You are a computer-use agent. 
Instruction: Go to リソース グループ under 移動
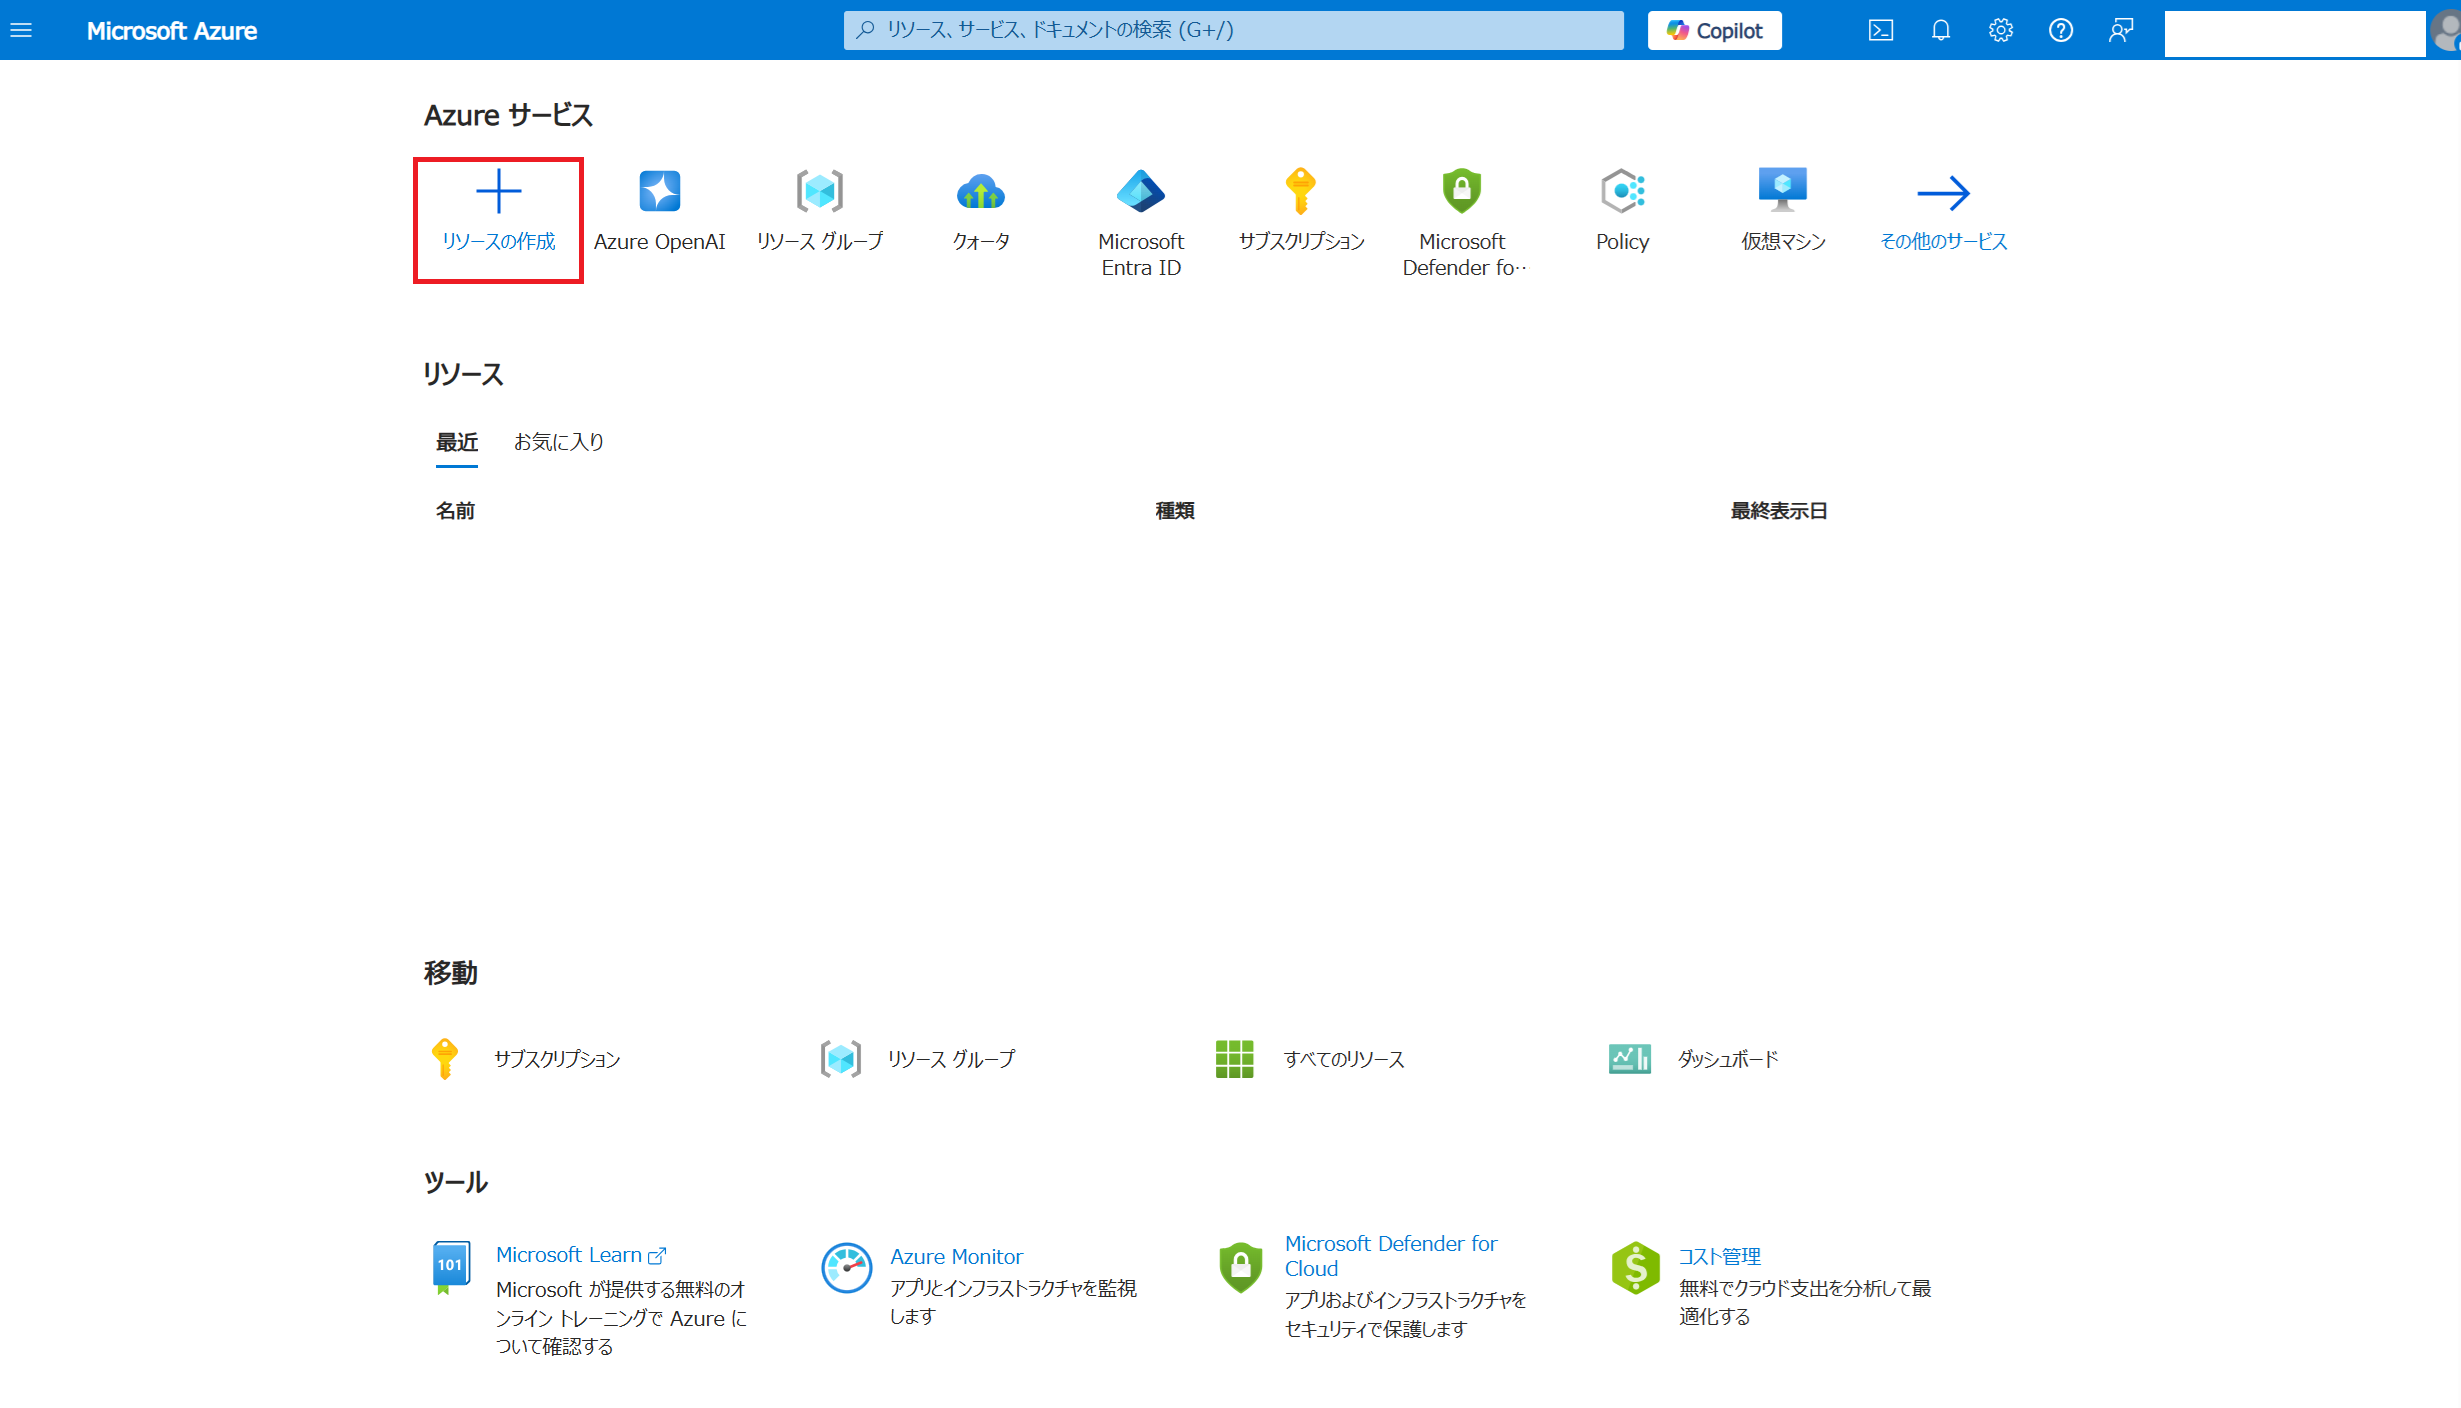(x=951, y=1059)
